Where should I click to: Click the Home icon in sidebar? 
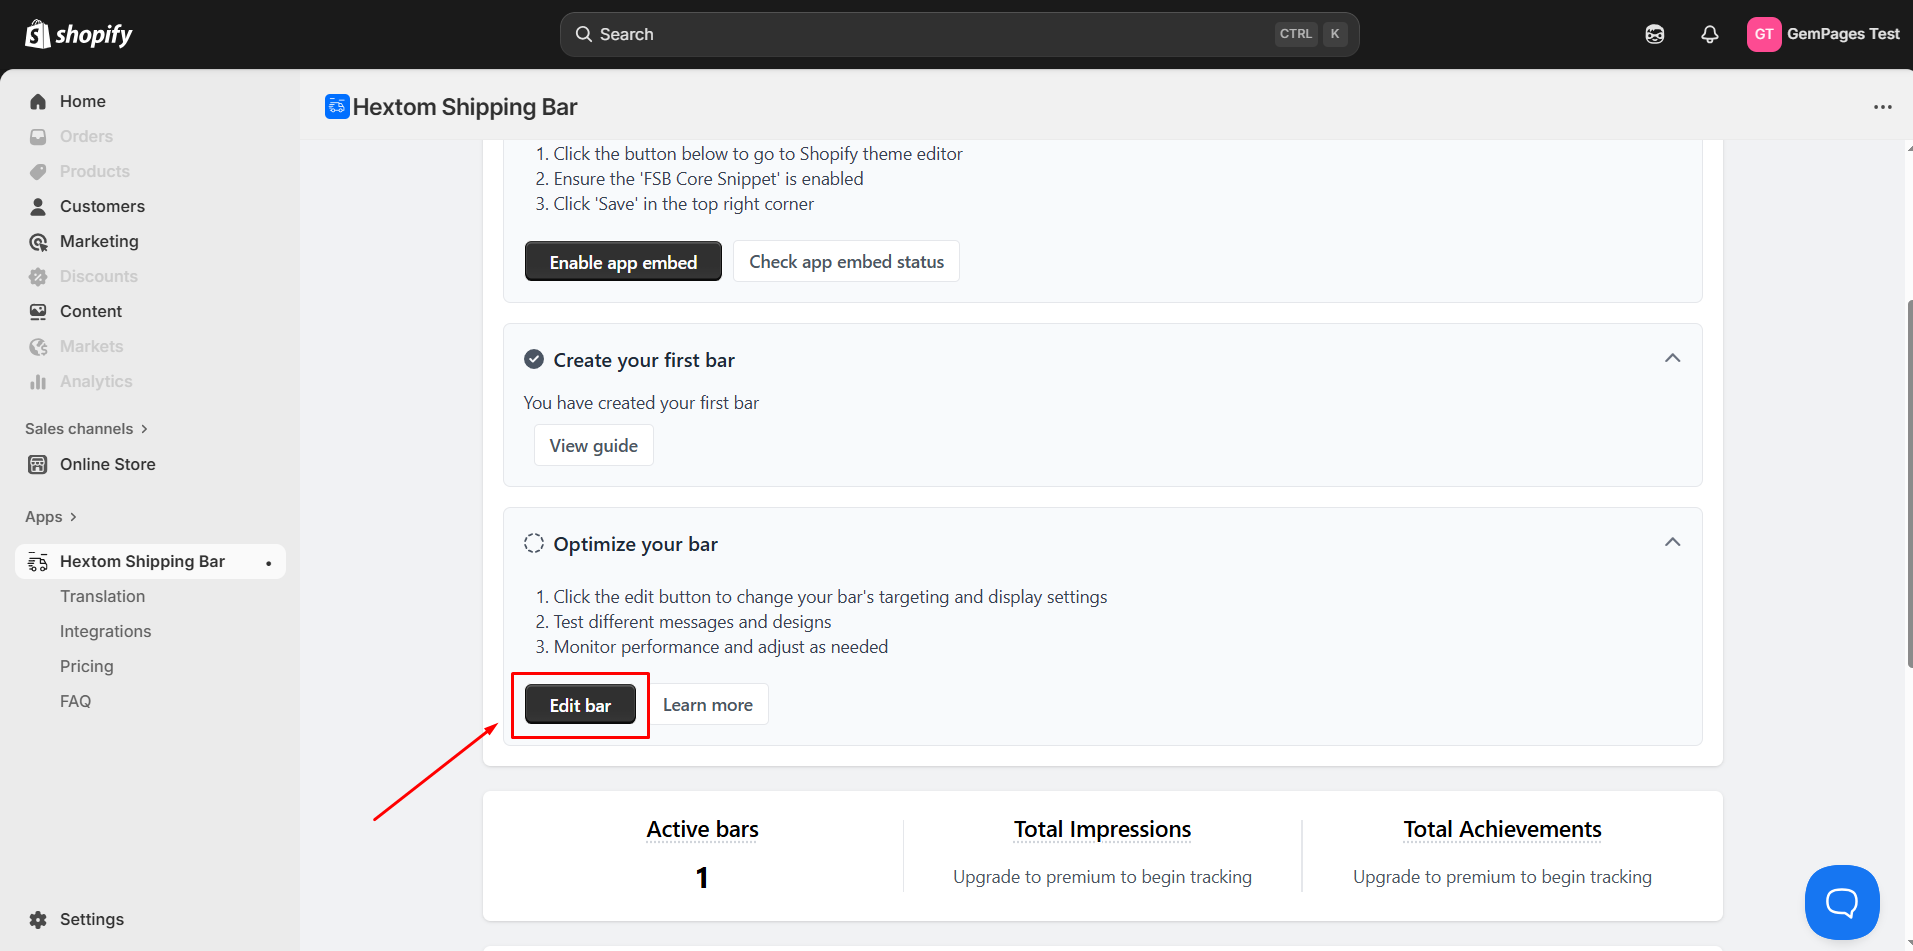coord(38,102)
